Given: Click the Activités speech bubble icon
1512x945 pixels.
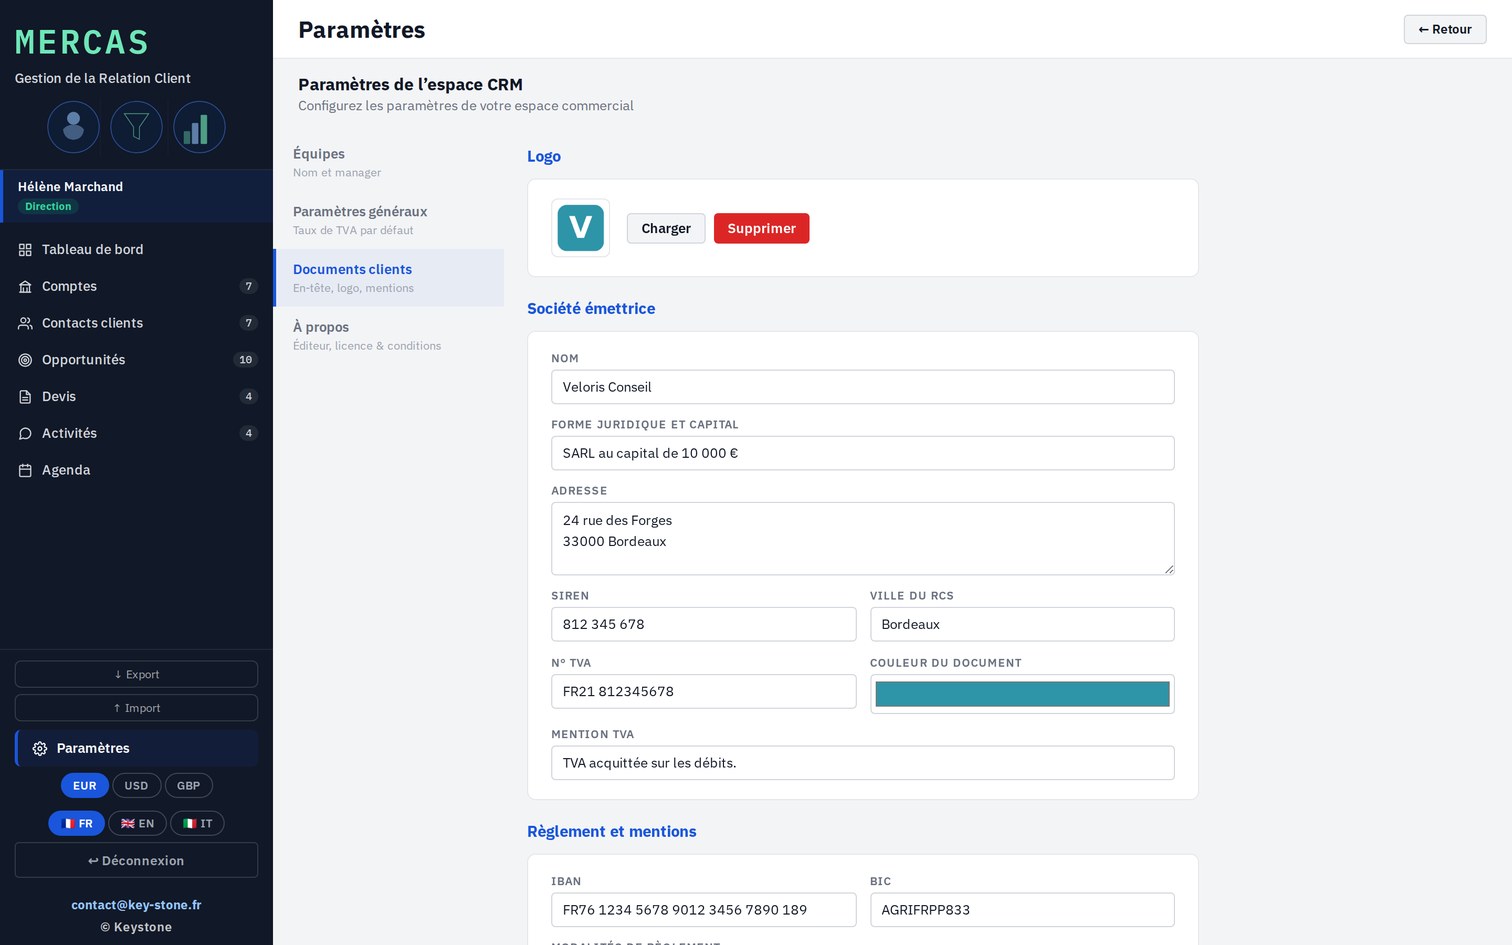Looking at the screenshot, I should click(25, 434).
